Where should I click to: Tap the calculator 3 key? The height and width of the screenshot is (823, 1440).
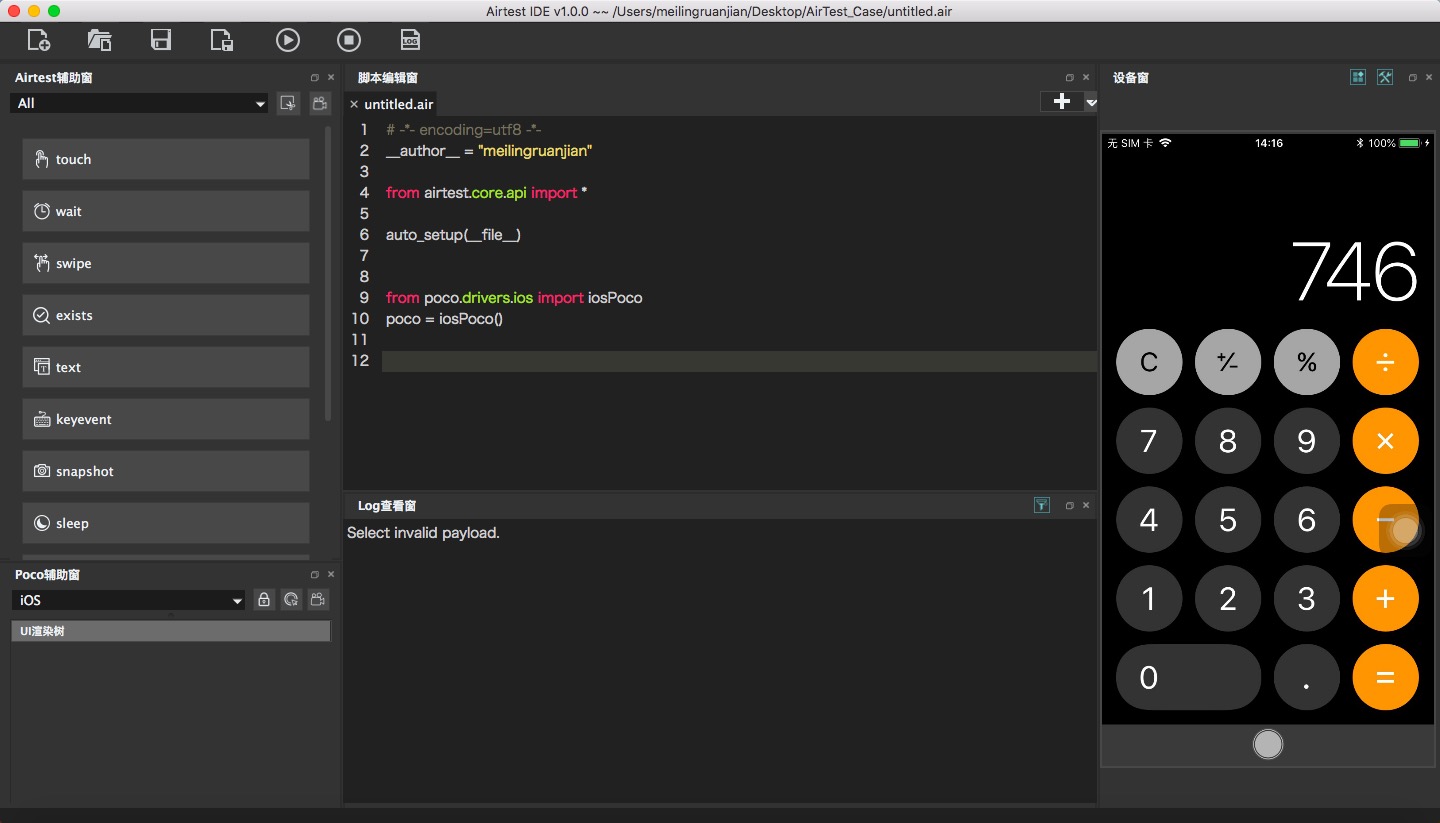coord(1307,598)
